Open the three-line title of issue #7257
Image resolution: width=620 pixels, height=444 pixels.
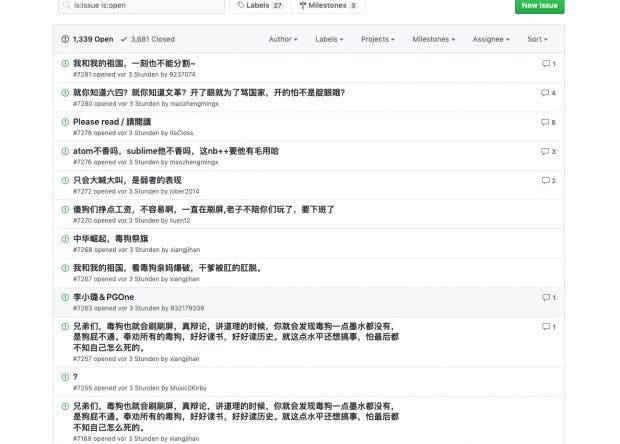[236, 337]
